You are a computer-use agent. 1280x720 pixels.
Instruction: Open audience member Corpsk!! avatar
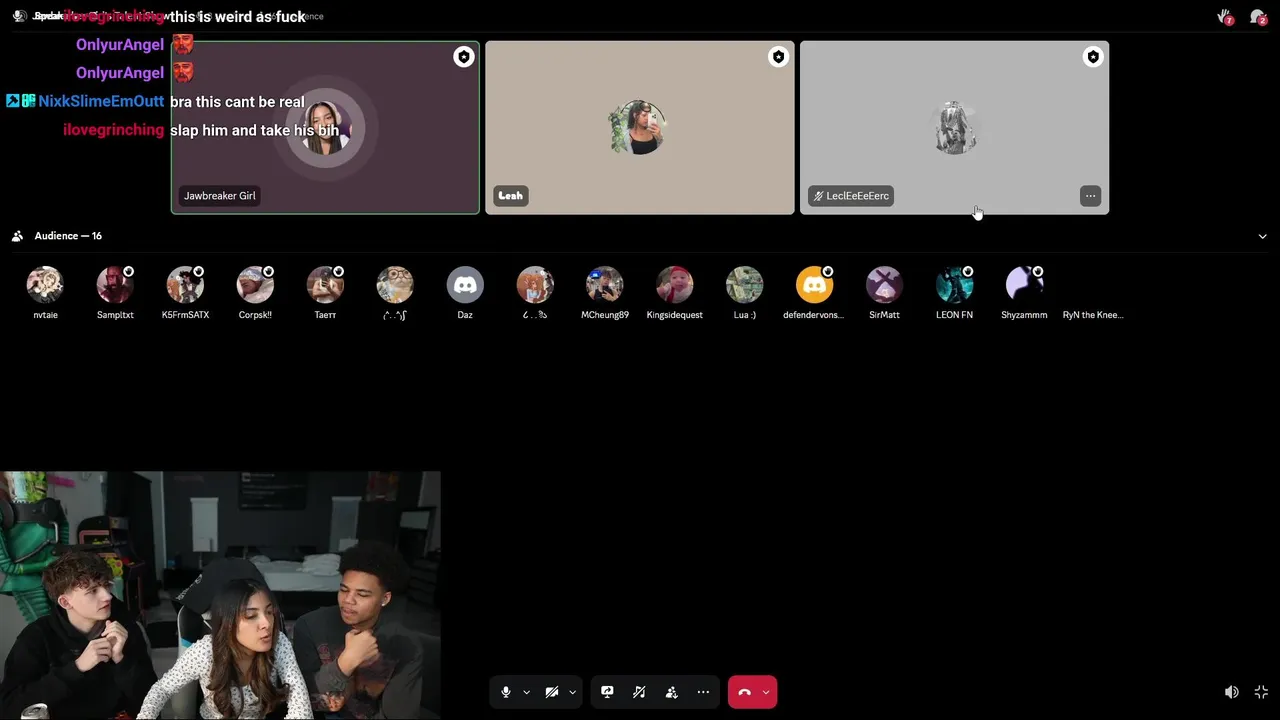pos(255,285)
